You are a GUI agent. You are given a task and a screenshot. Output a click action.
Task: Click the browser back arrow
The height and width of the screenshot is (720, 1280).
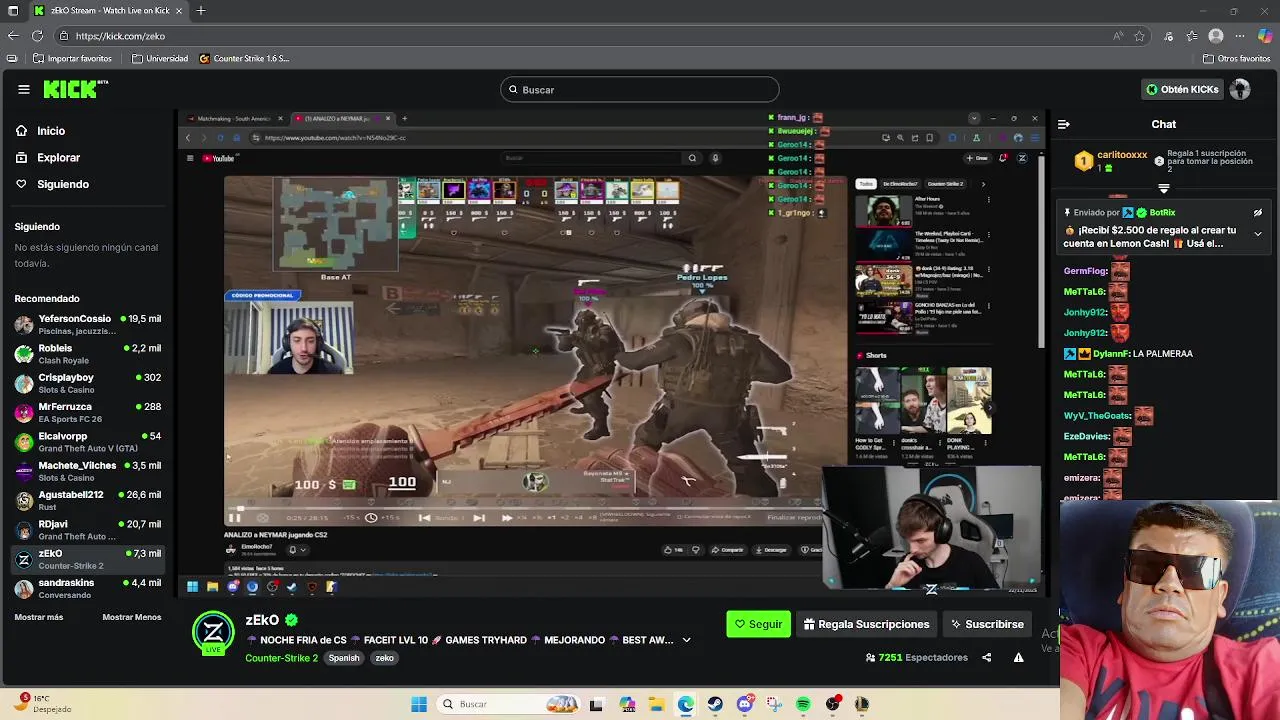coord(13,36)
